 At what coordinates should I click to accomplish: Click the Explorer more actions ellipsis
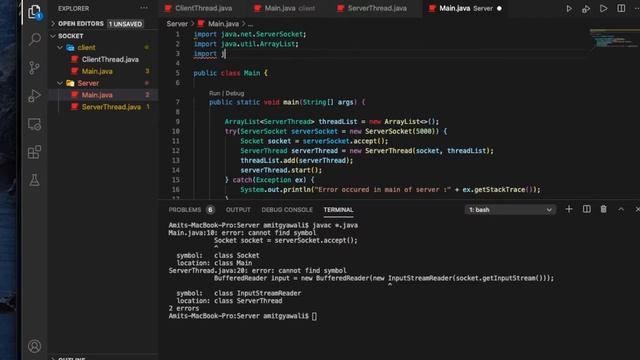pyautogui.click(x=144, y=8)
